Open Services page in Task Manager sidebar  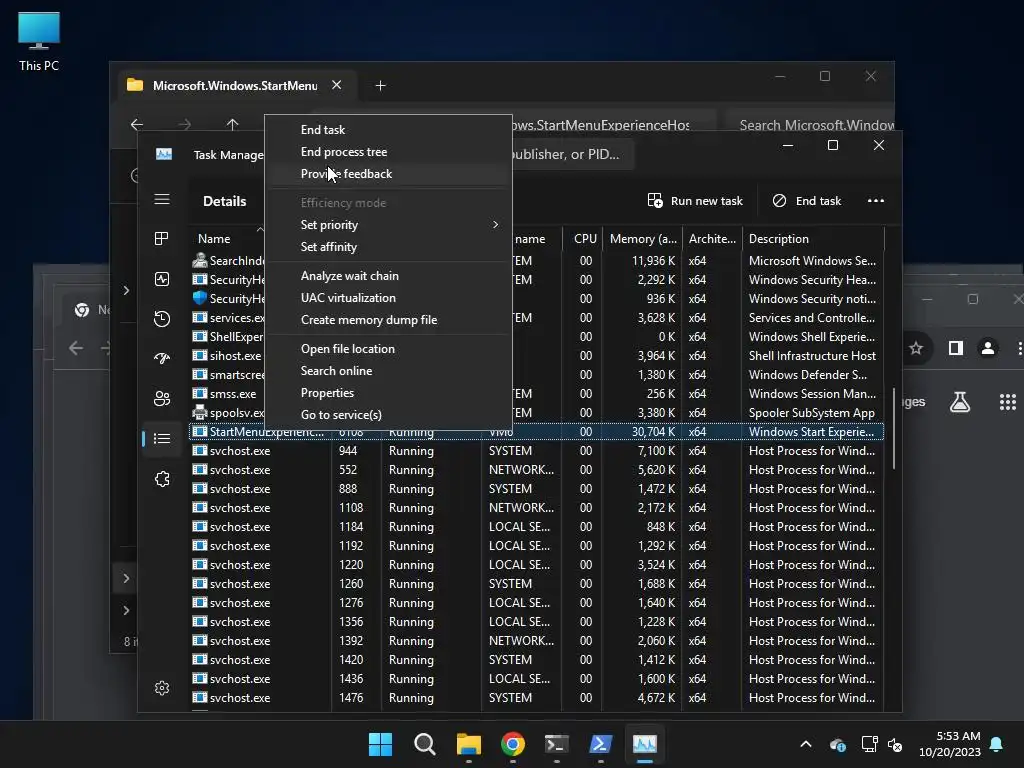point(162,479)
